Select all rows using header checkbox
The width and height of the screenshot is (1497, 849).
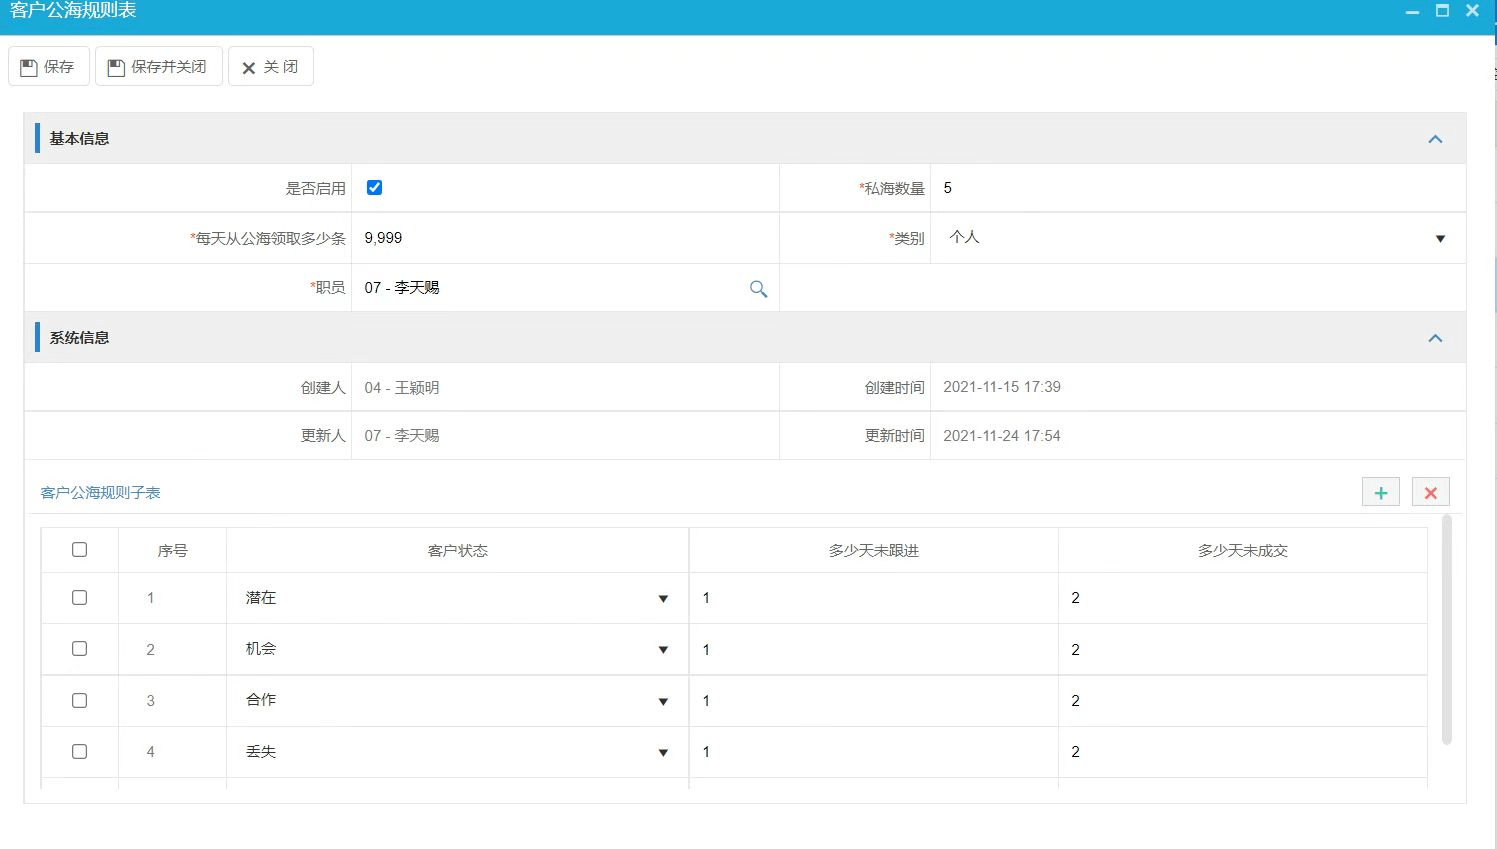tap(79, 549)
